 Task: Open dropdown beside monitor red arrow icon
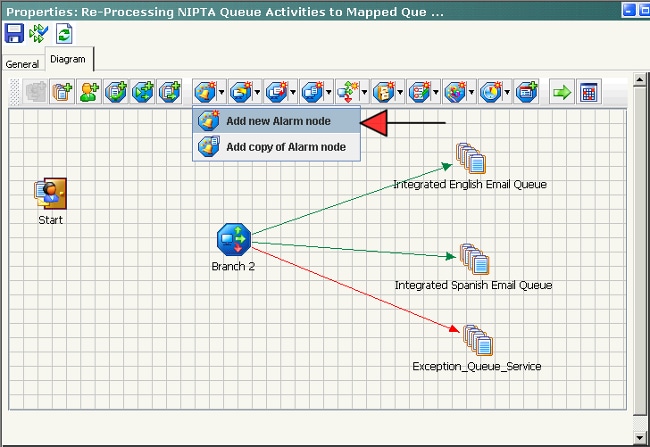pyautogui.click(x=293, y=92)
